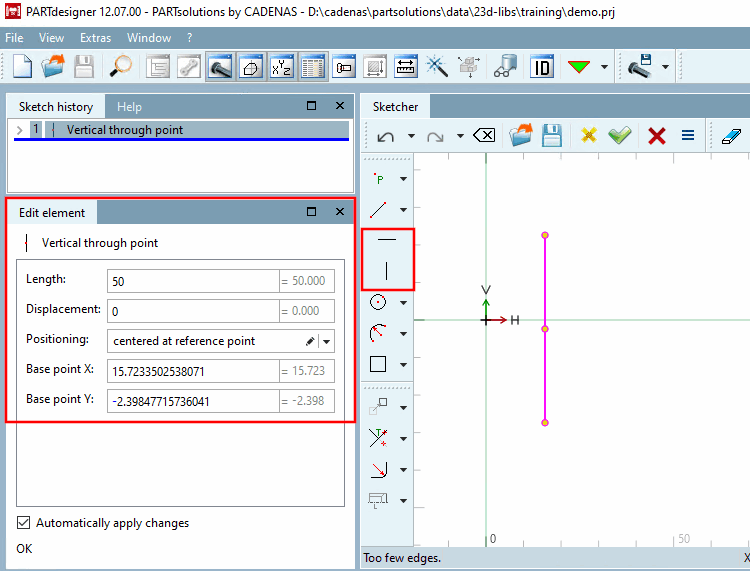750x571 pixels.
Task: Click the Length input field
Action: click(193, 281)
